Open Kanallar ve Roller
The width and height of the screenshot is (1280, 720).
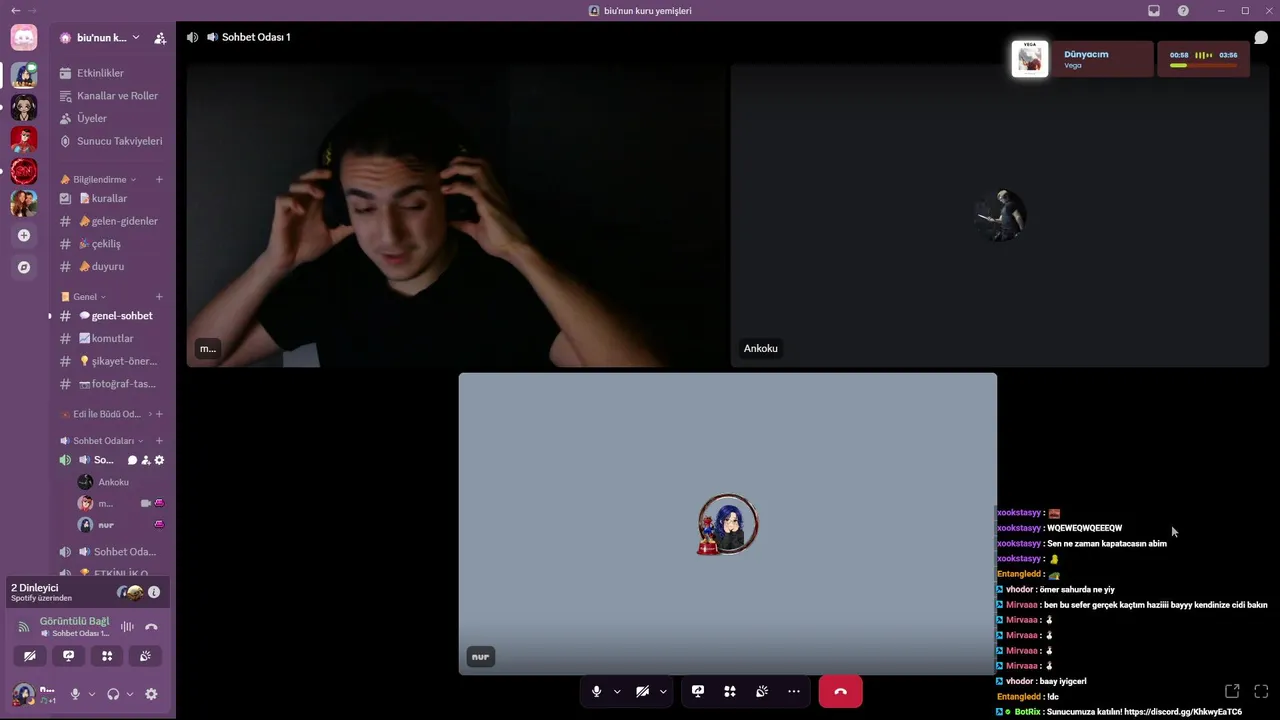110,96
